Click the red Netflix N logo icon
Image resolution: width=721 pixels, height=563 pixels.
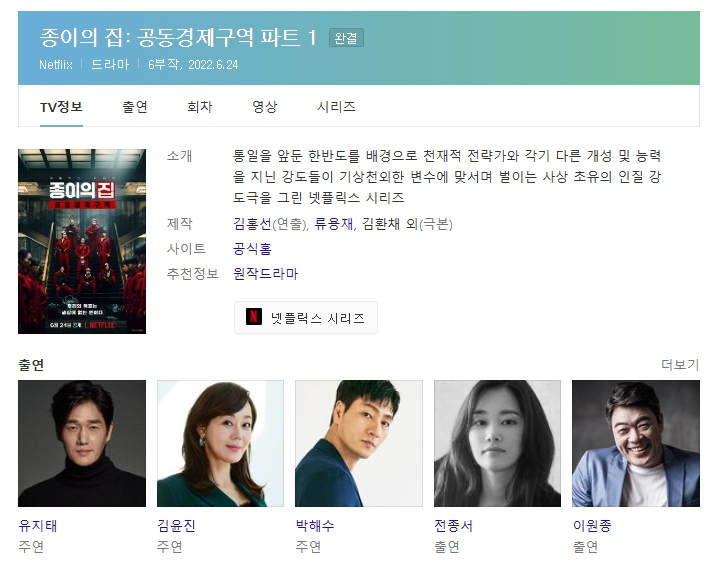pos(254,317)
